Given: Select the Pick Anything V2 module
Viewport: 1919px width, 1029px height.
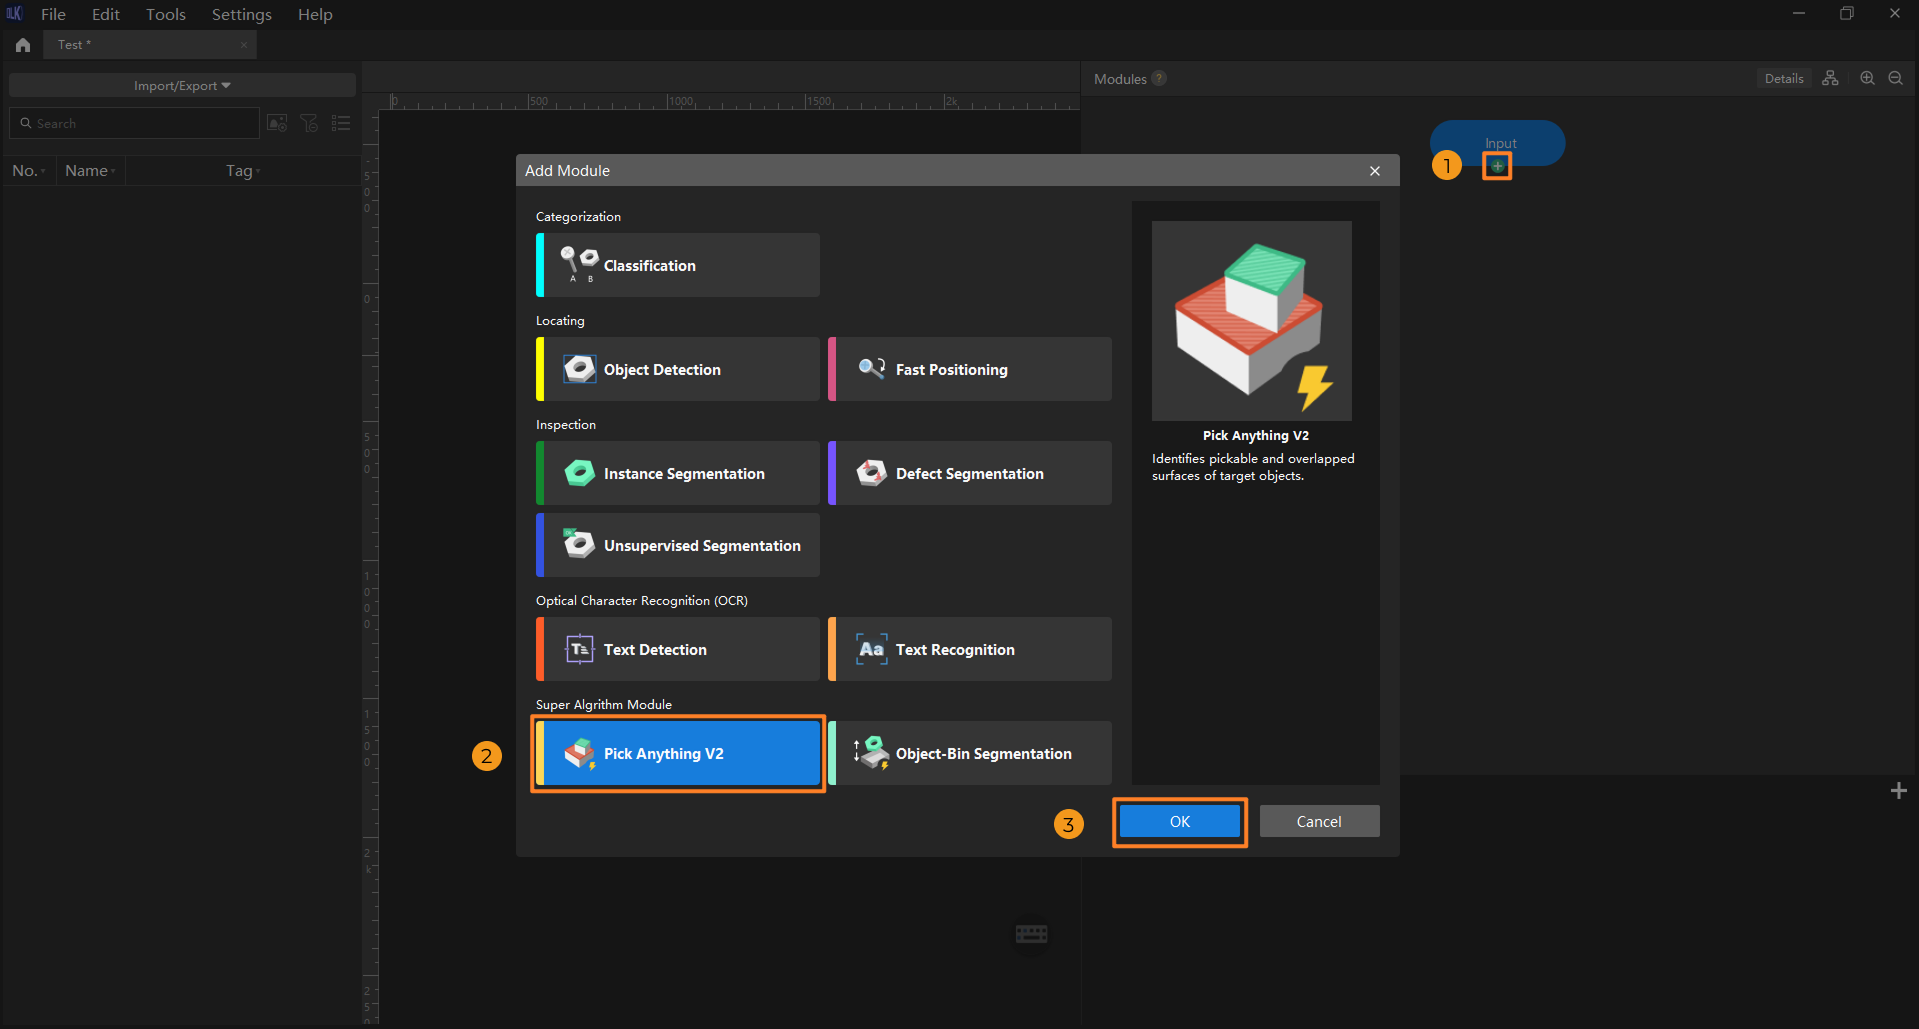Looking at the screenshot, I should point(678,753).
